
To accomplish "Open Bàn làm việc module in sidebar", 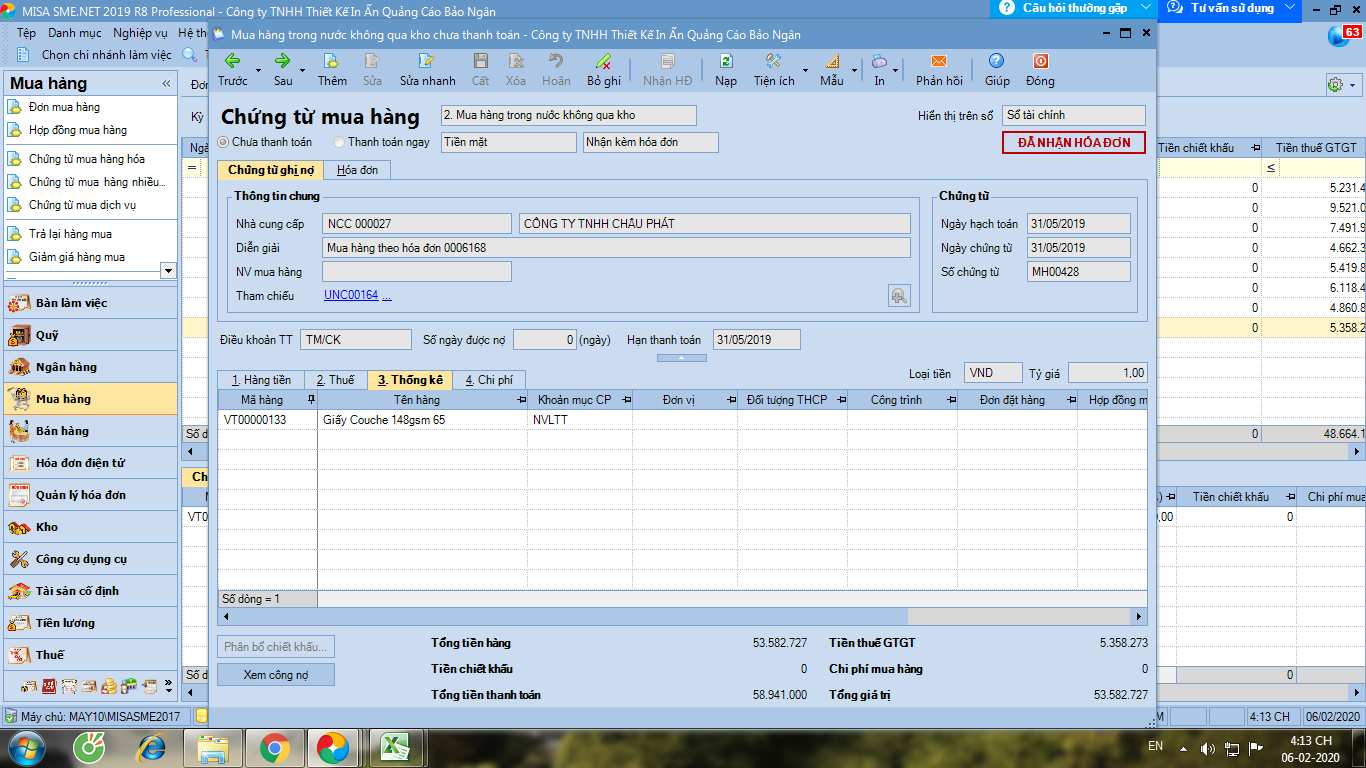I will pyautogui.click(x=91, y=303).
